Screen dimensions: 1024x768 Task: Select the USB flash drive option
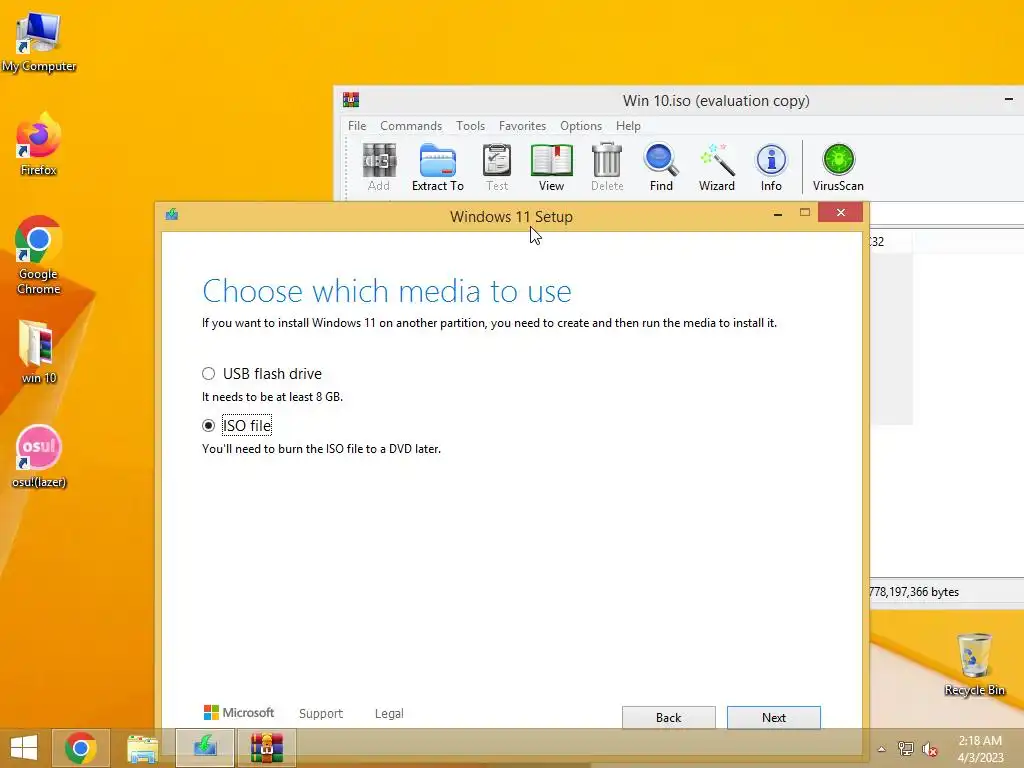pos(262,374)
